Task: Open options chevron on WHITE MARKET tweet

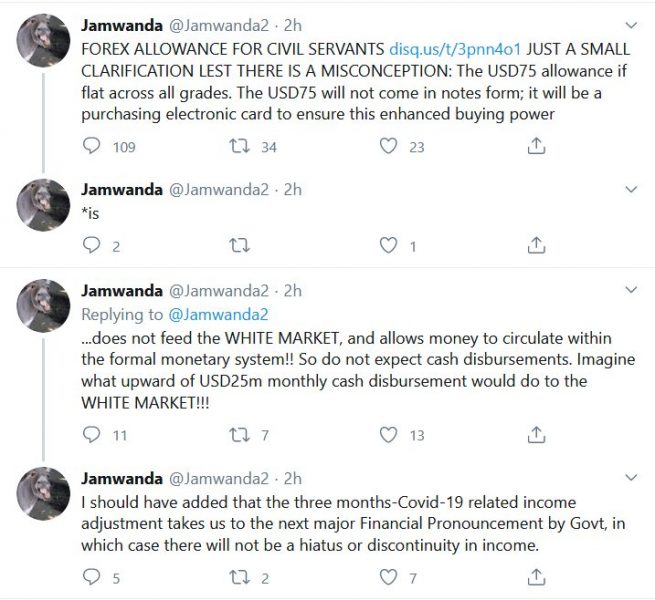Action: click(631, 290)
